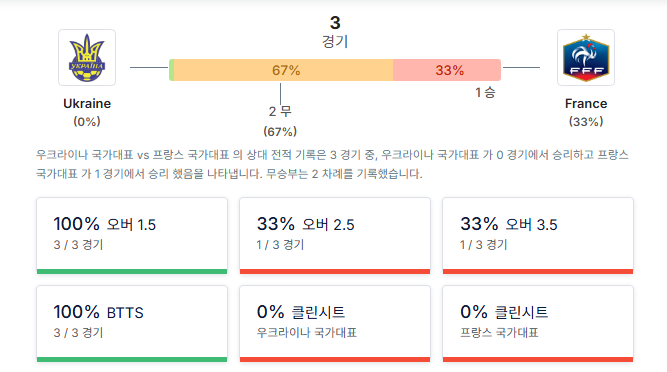Image resolution: width=667 pixels, height=372 pixels.
Task: Click the (67%) label under draws
Action: click(280, 131)
